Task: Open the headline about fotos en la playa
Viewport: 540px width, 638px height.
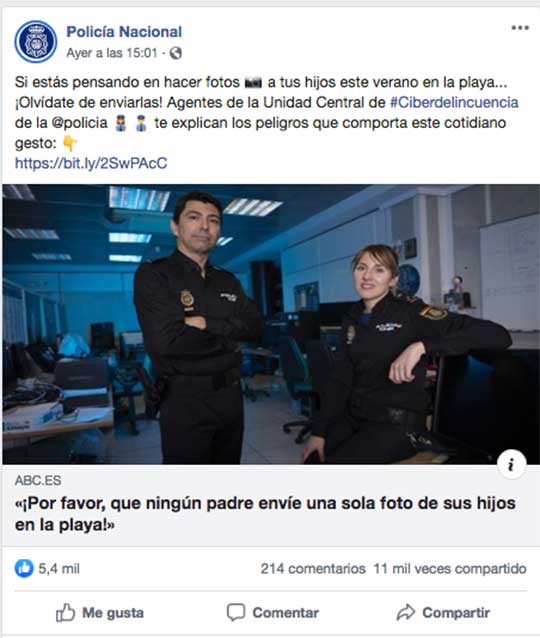Action: [265, 514]
